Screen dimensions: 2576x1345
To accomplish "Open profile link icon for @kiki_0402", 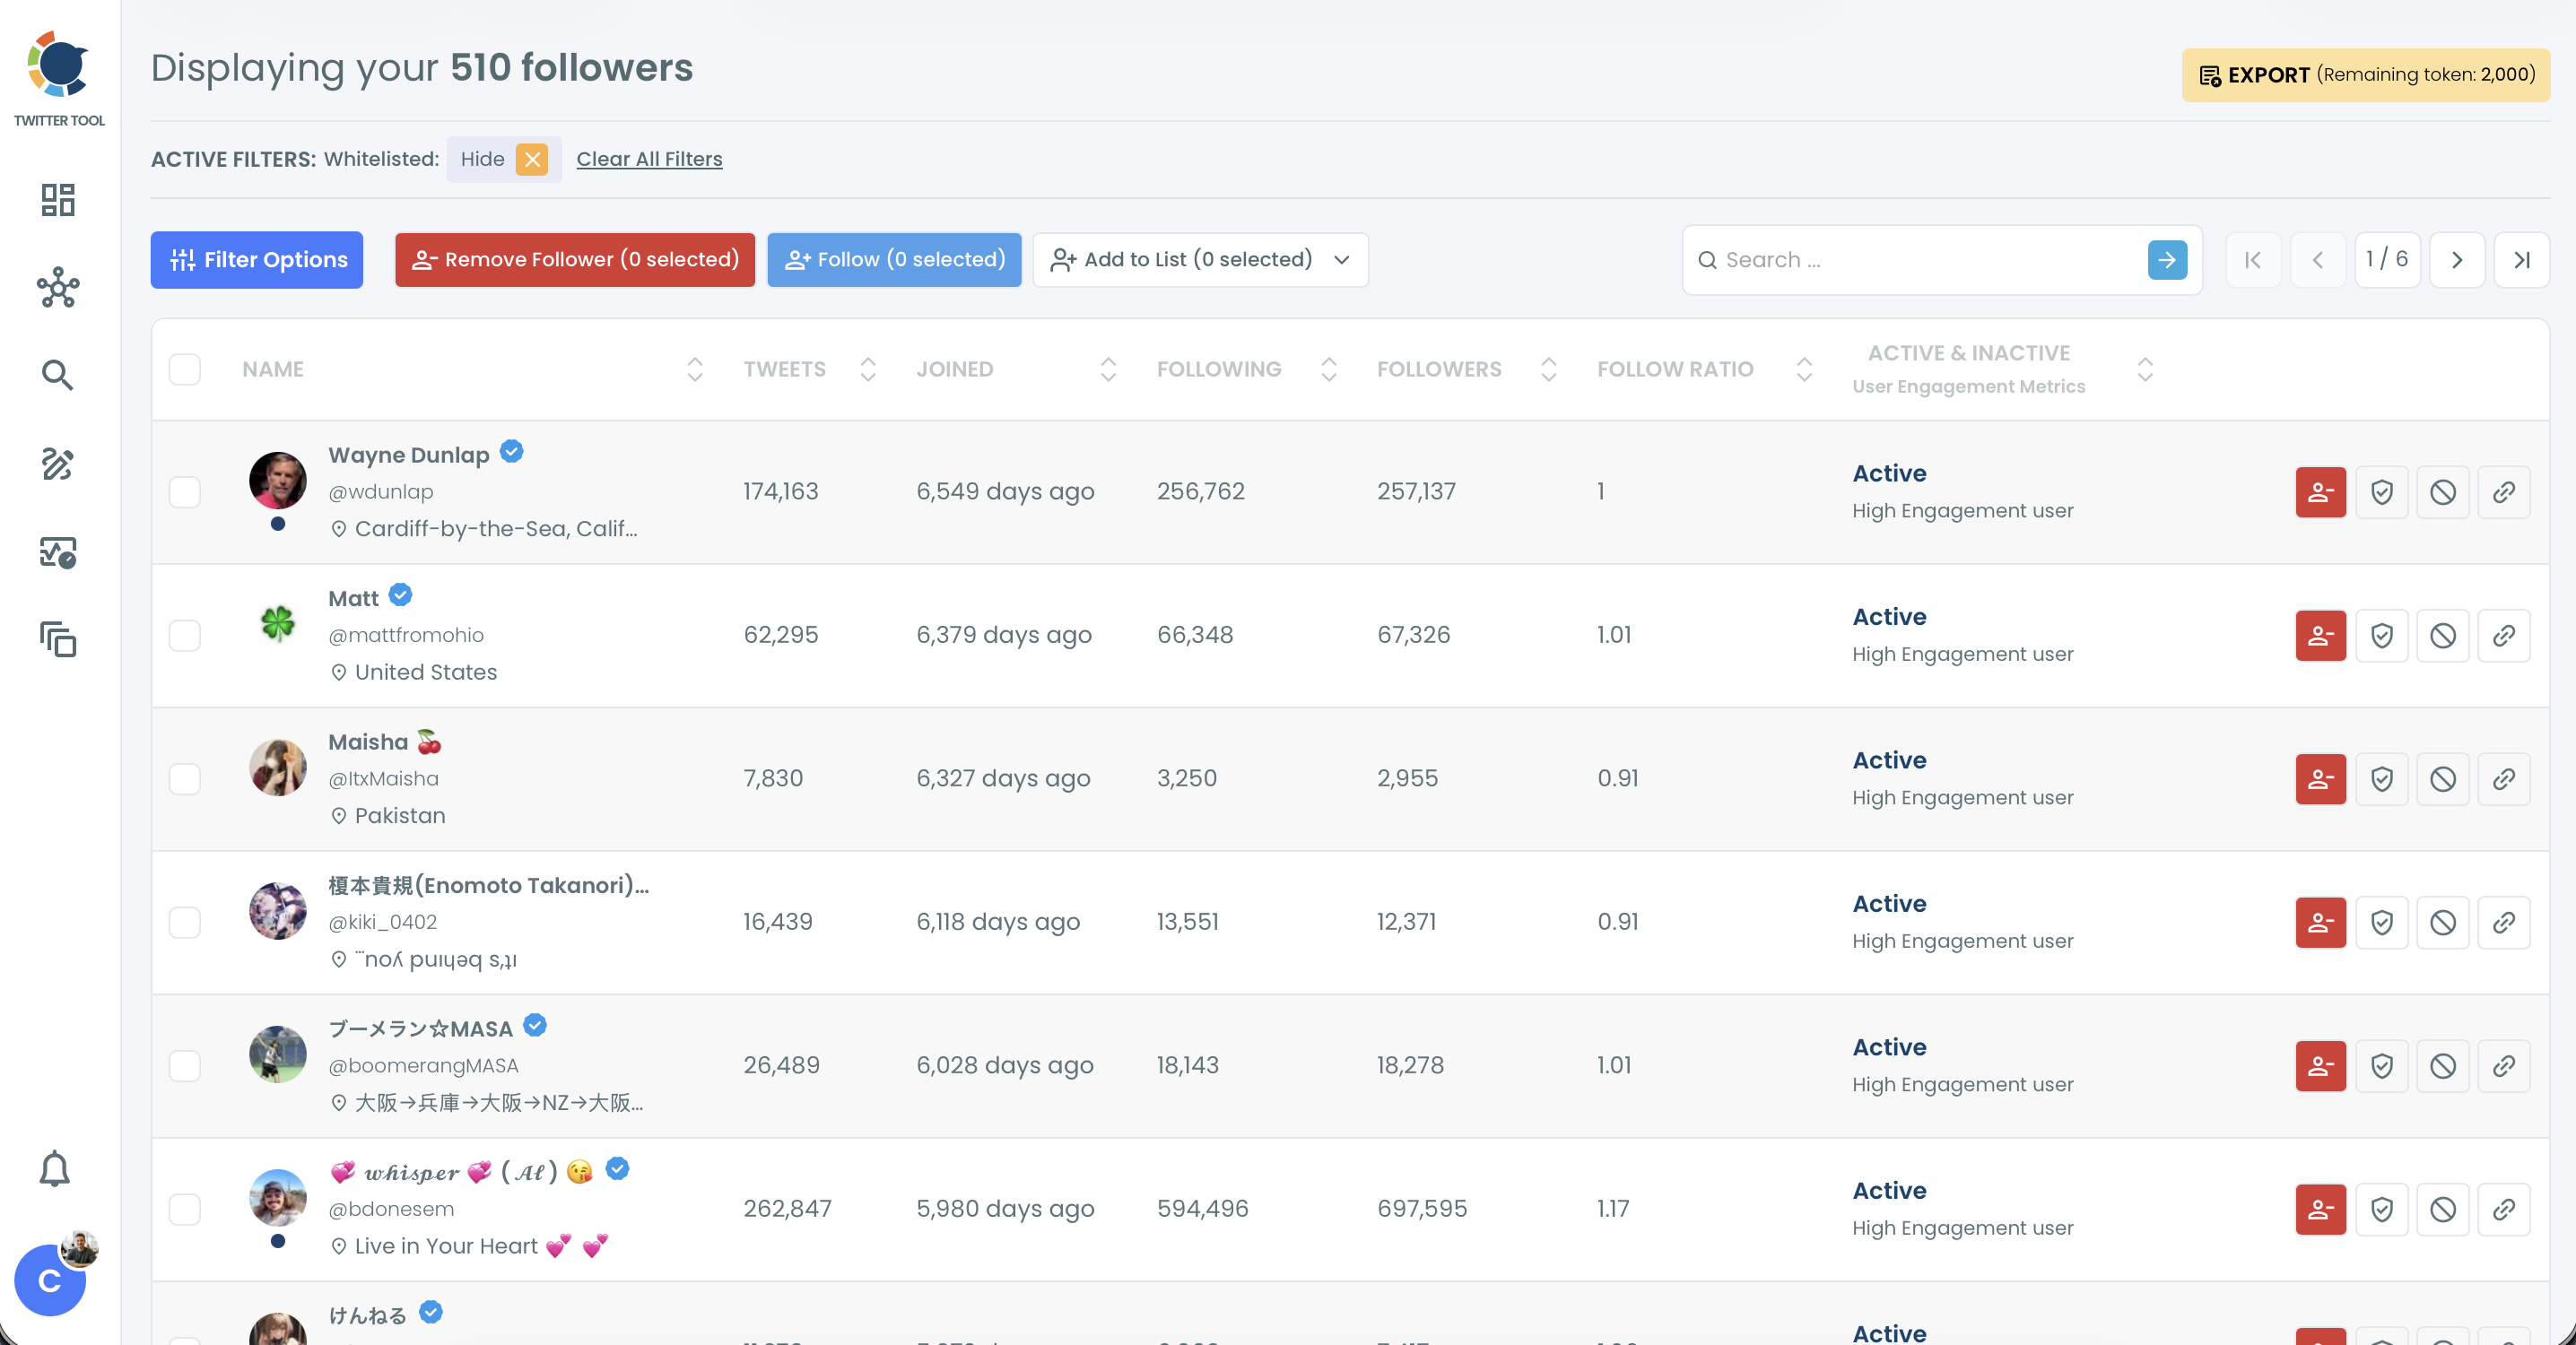I will click(x=2503, y=922).
